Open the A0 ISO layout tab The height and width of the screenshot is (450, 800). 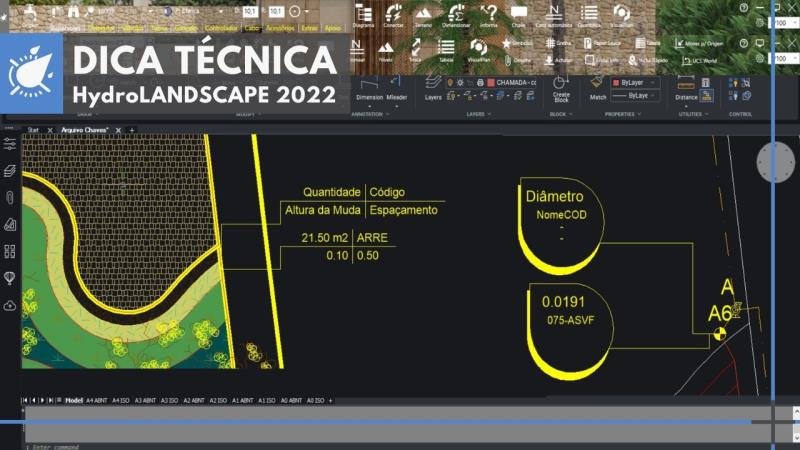(315, 401)
